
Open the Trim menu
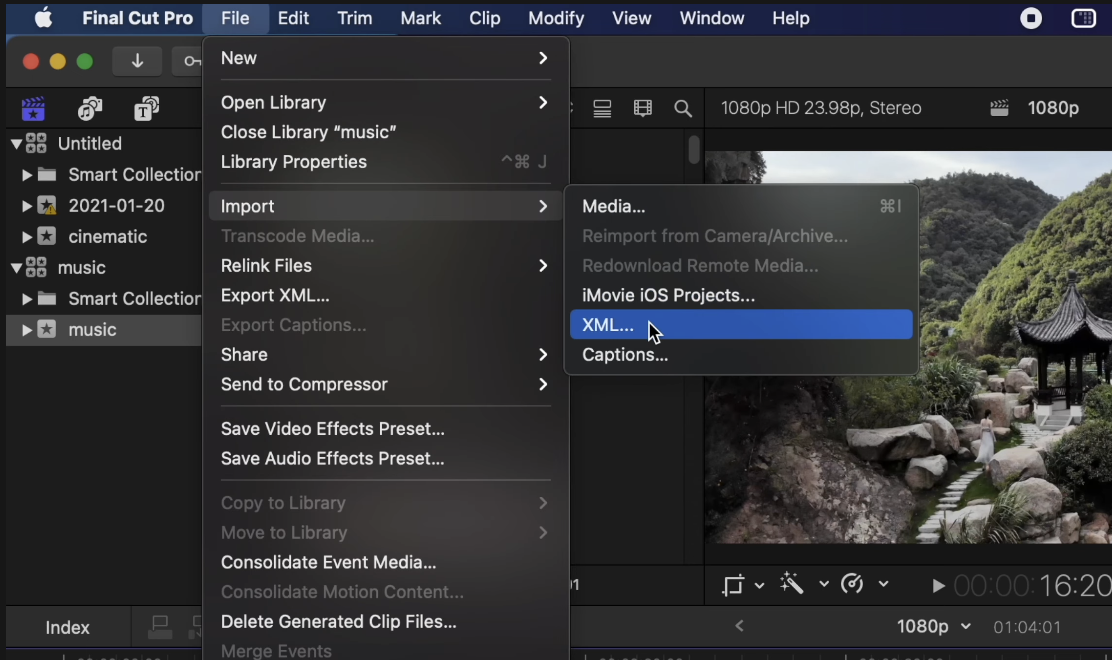tap(355, 18)
